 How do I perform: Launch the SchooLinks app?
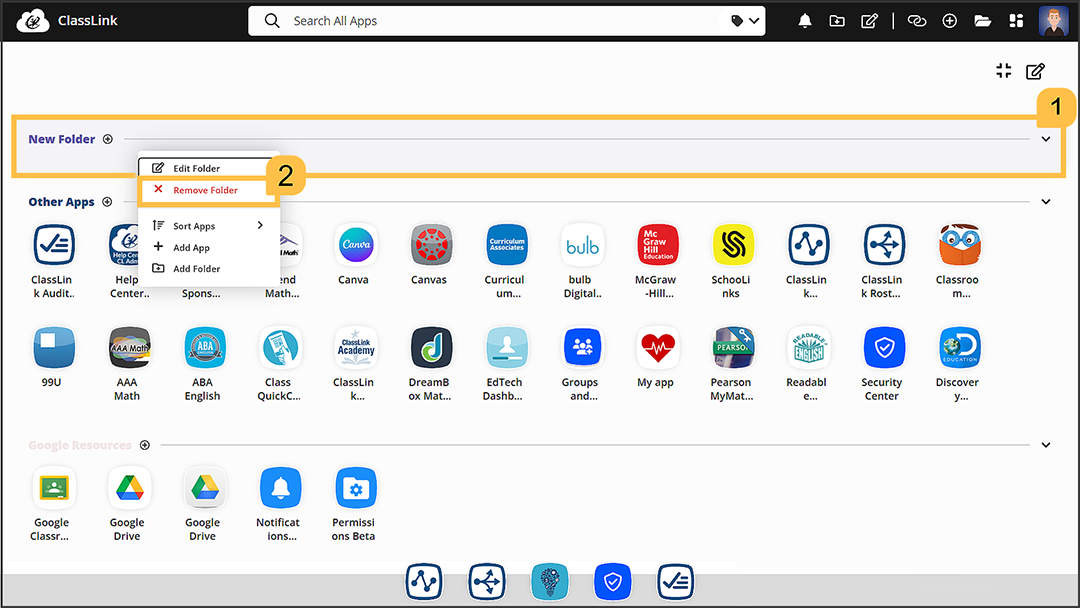(x=732, y=245)
